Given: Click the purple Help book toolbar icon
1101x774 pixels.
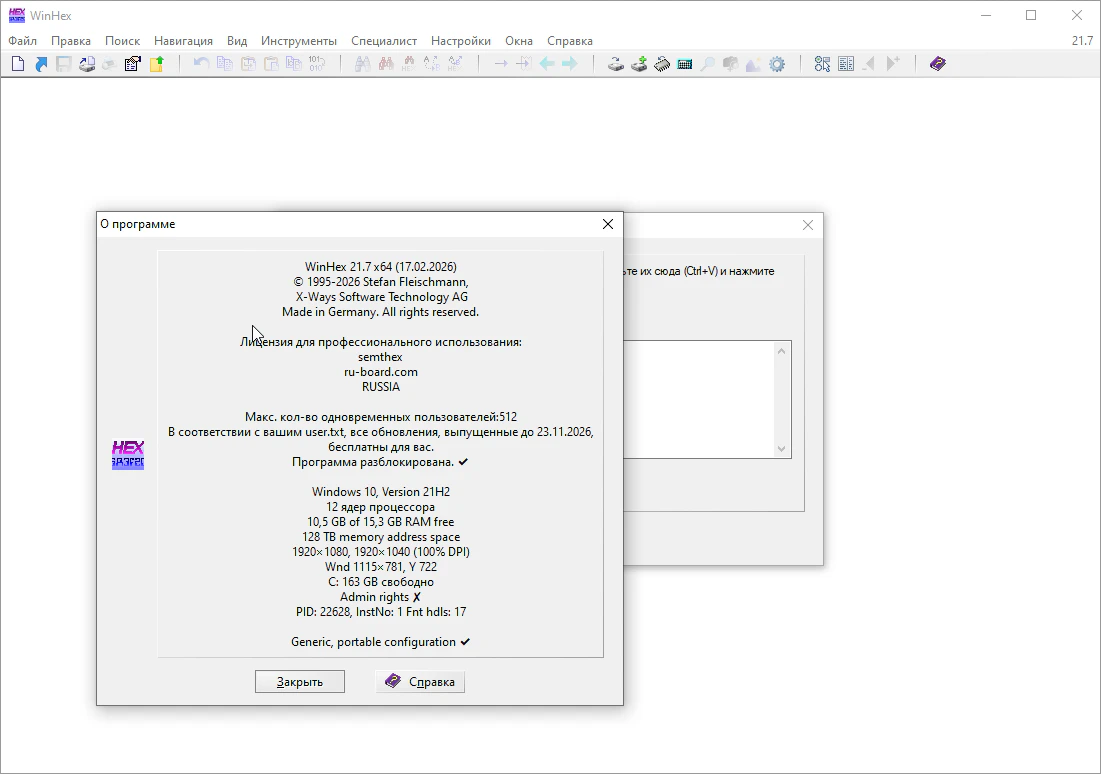Looking at the screenshot, I should click(938, 64).
